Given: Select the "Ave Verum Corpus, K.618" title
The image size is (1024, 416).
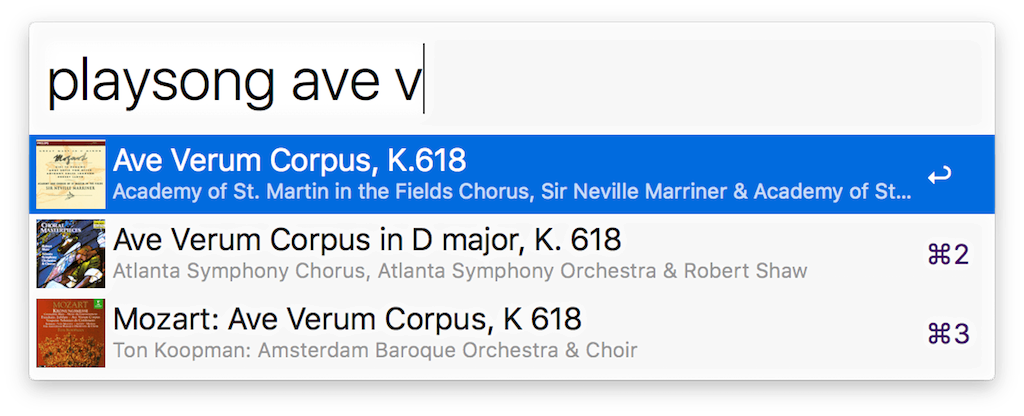Looking at the screenshot, I should [x=290, y=161].
